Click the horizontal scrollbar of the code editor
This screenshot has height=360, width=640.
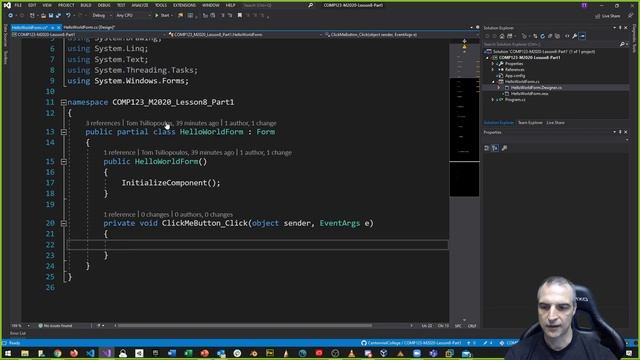245,326
